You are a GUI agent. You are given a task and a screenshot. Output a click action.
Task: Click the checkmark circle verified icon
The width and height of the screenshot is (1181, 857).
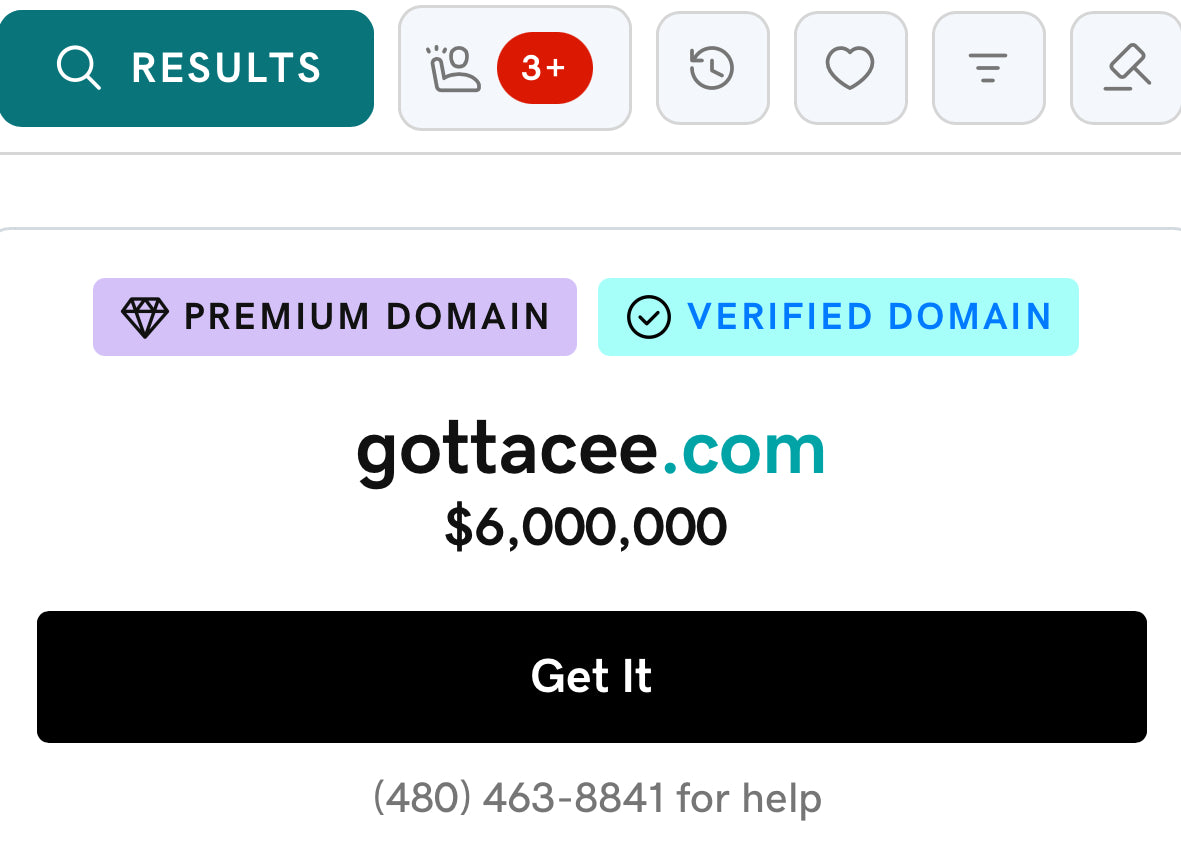click(648, 317)
